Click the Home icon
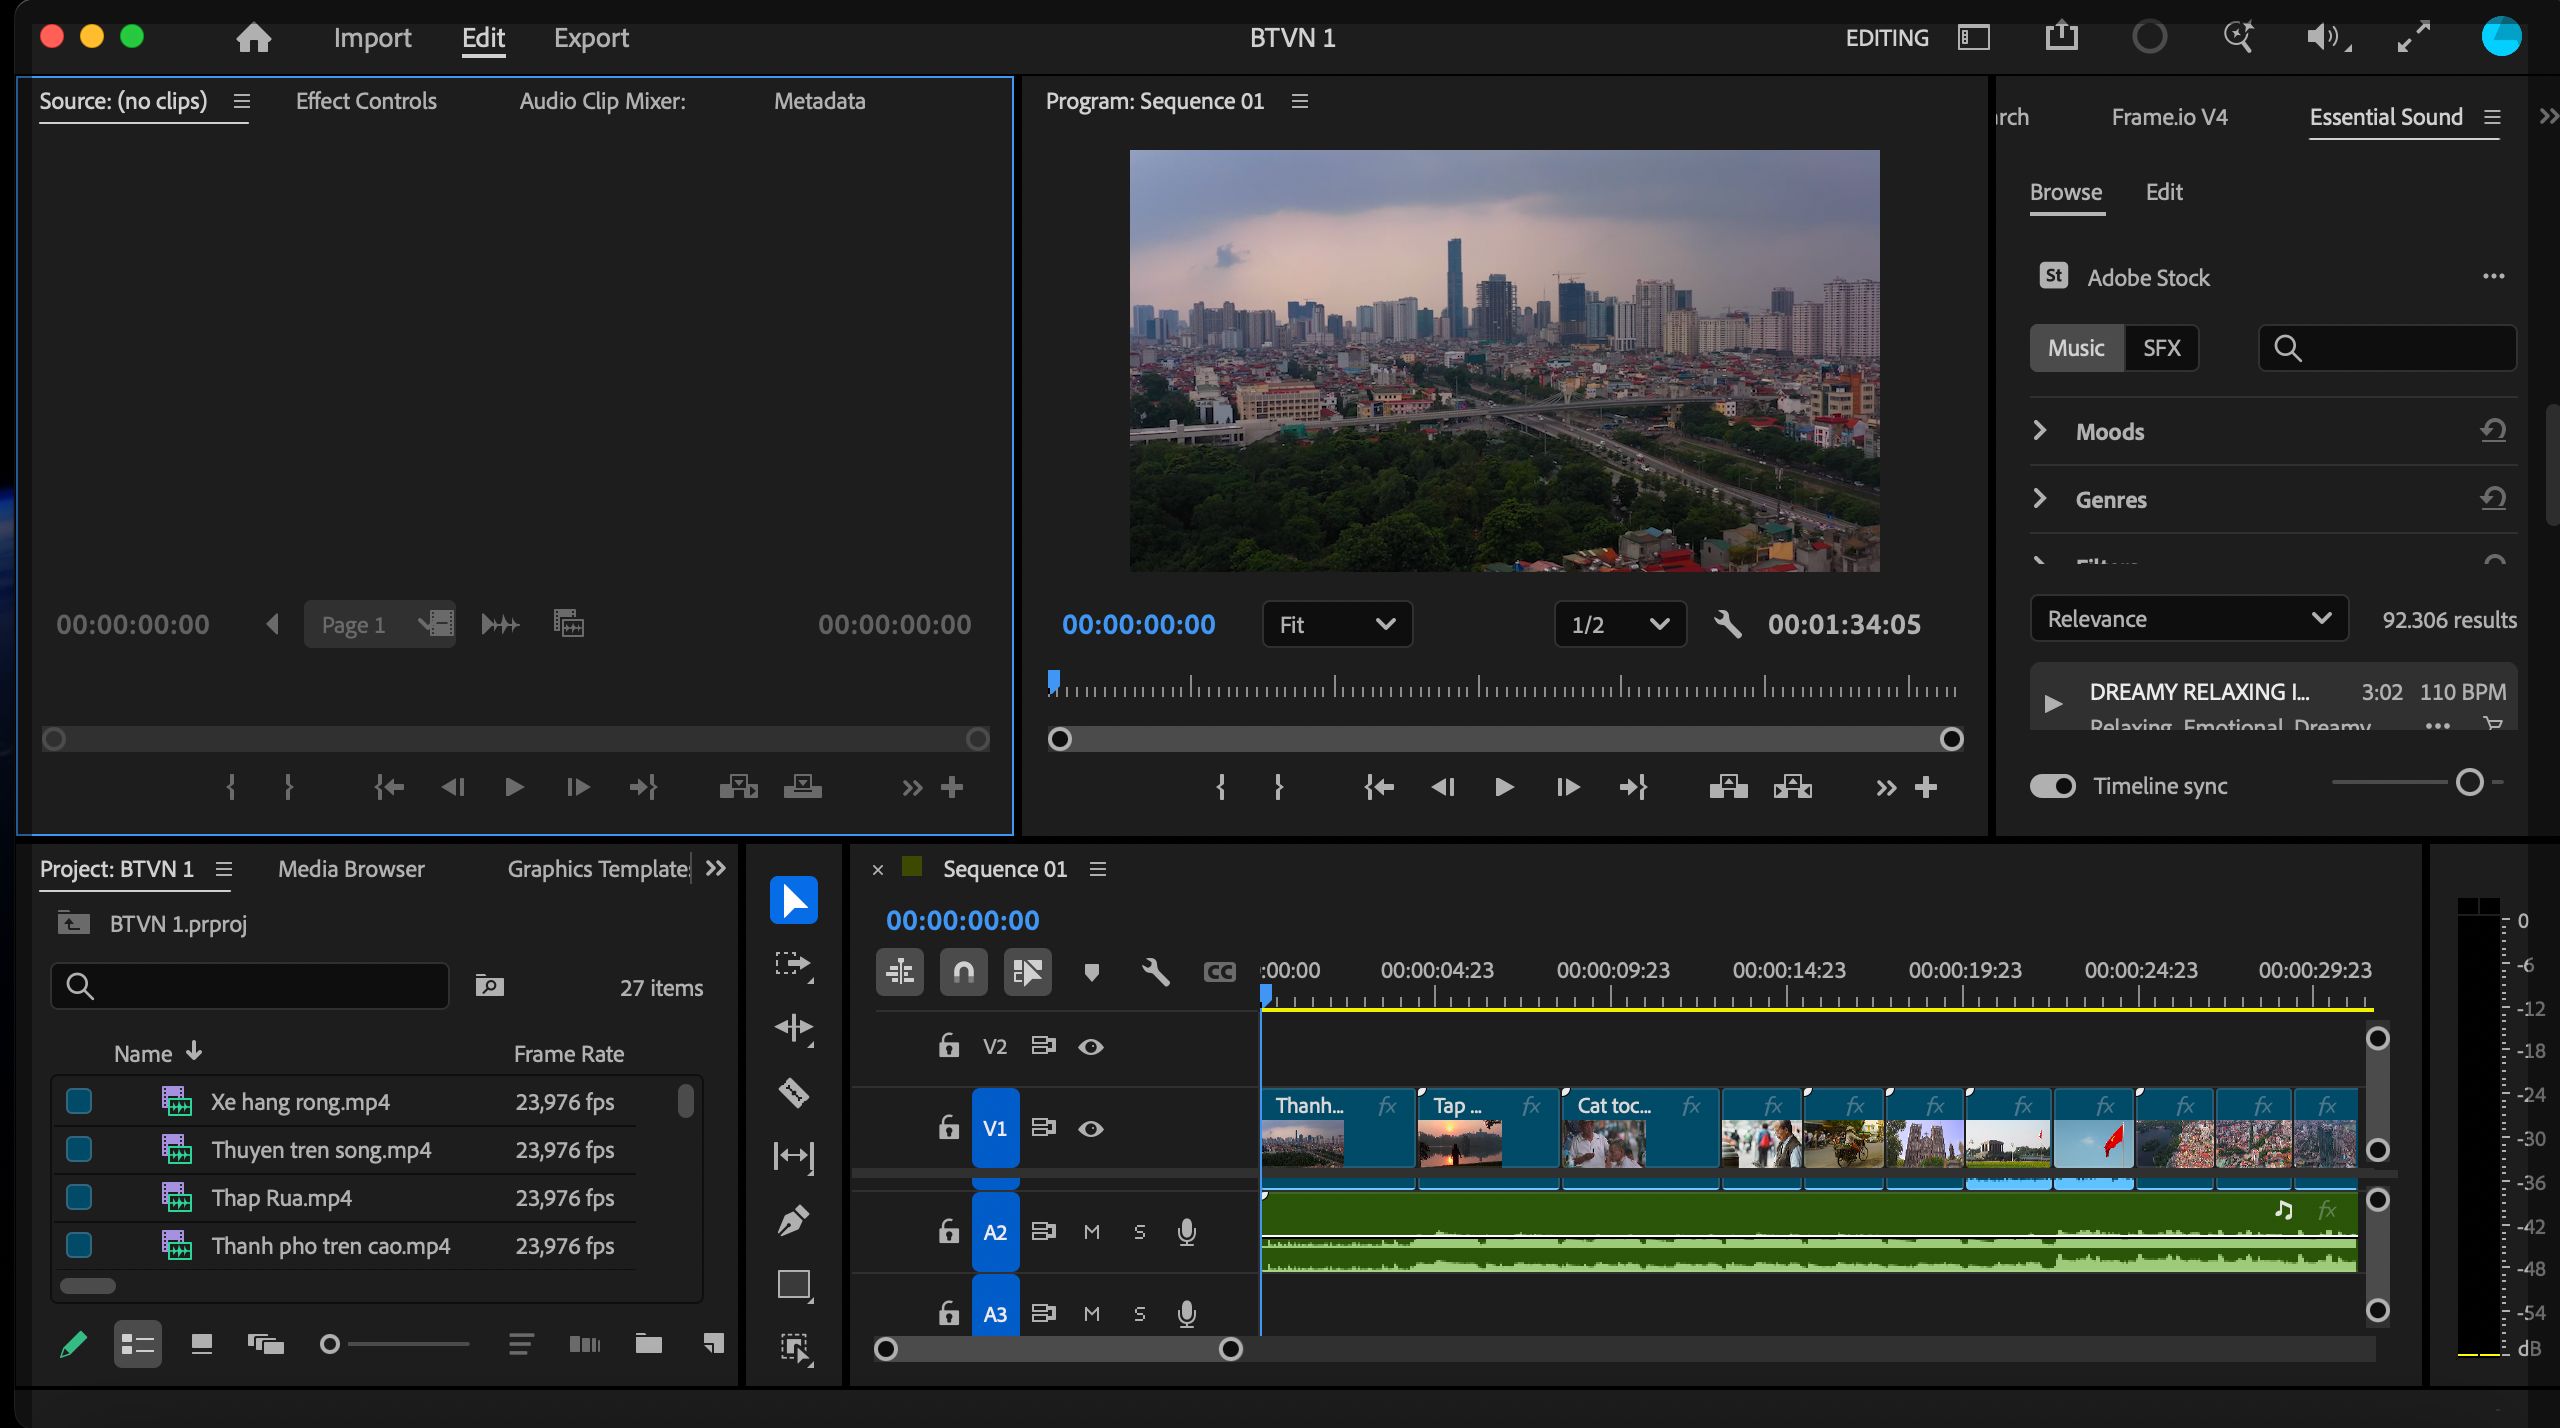Viewport: 2560px width, 1428px height. [254, 38]
